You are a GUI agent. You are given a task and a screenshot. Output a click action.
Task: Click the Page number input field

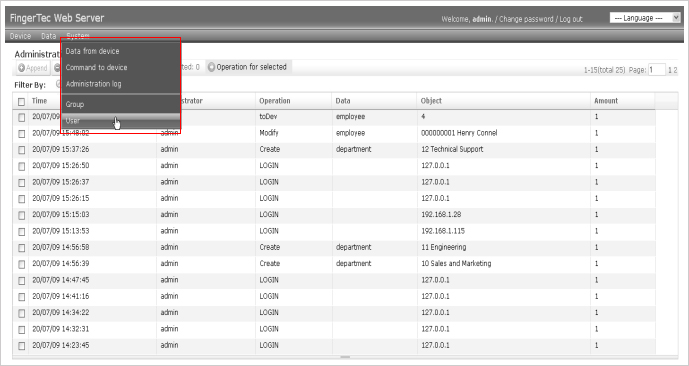656,70
